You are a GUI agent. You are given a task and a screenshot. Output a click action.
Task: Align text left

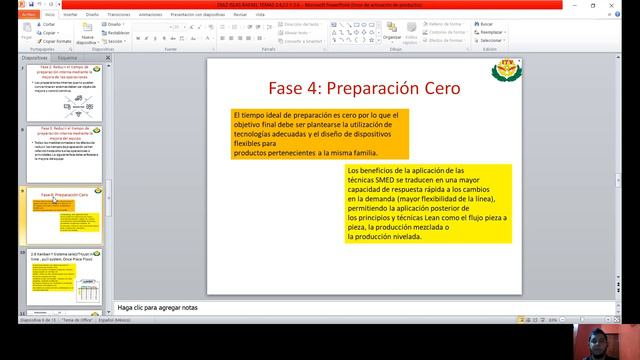coord(222,38)
